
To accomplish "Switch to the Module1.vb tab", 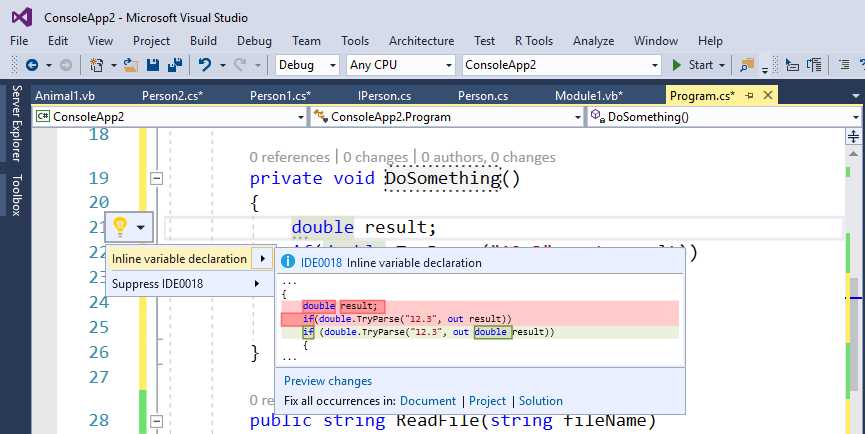I will coord(589,96).
